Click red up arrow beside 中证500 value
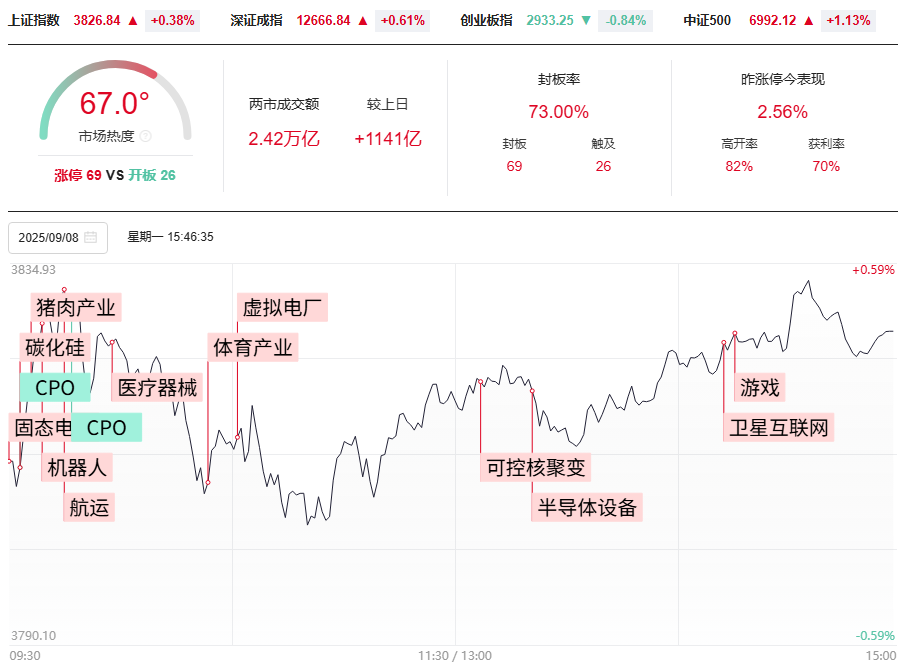 pyautogui.click(x=808, y=20)
